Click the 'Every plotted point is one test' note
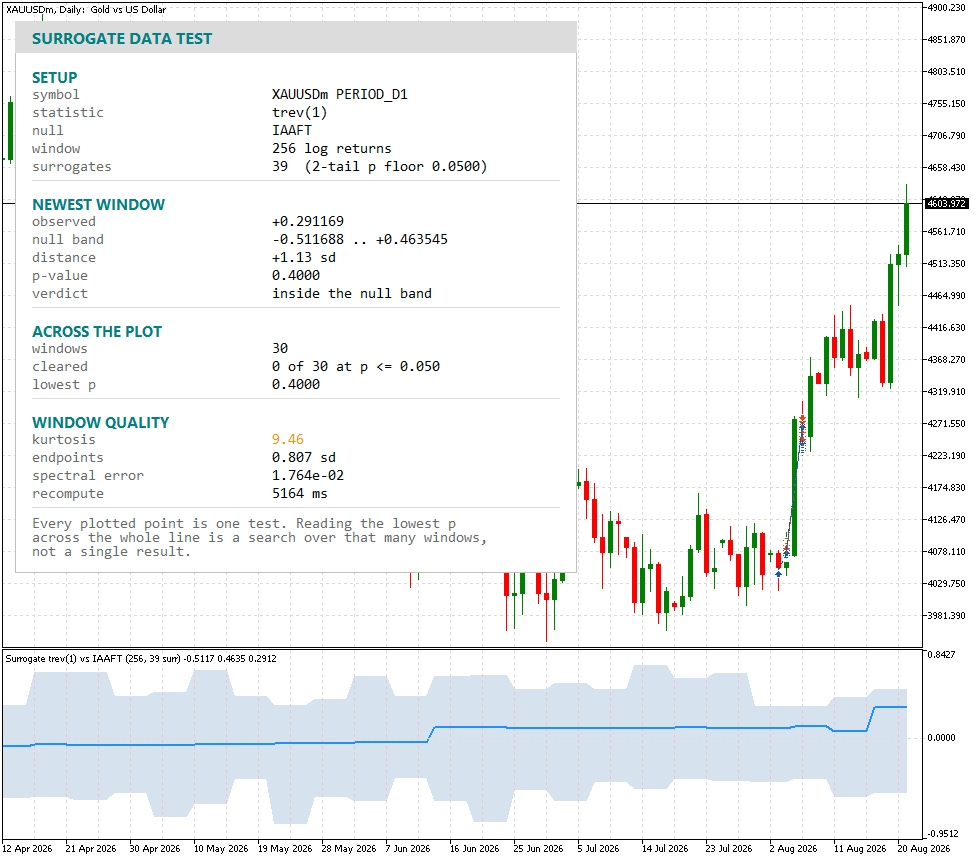Screen dimensions: 980x860 click(259, 538)
